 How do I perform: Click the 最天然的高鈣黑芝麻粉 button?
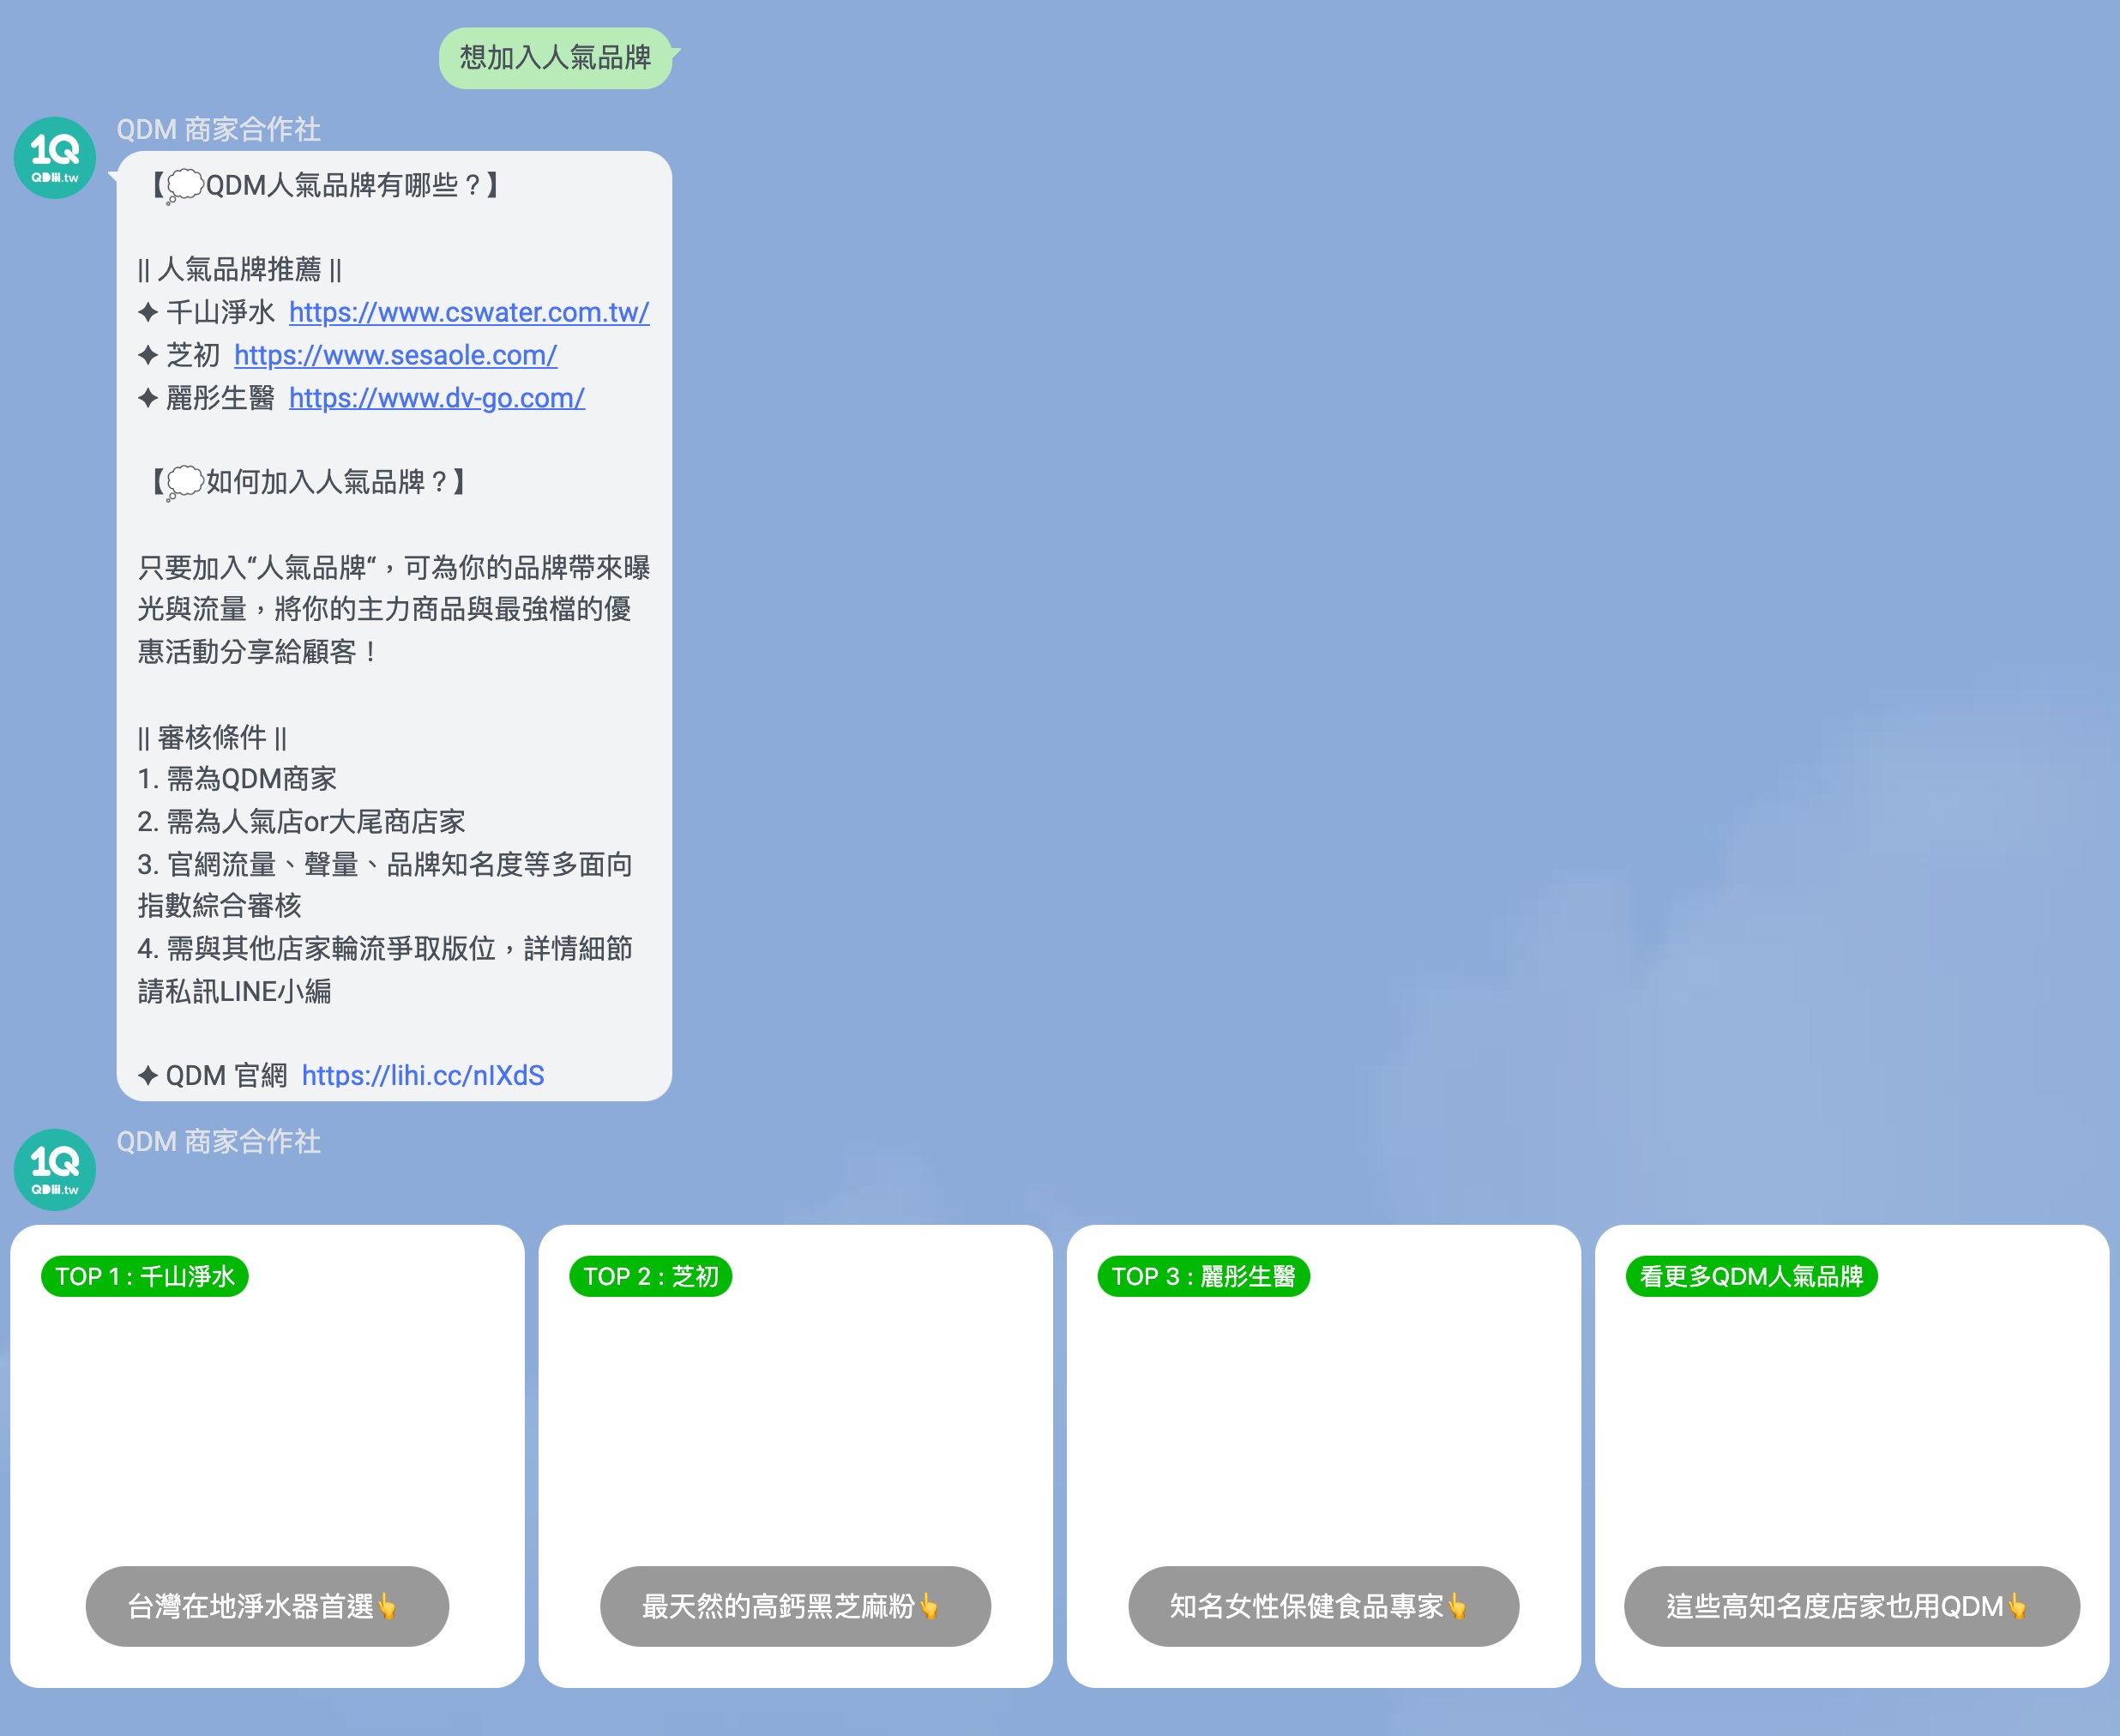pos(795,1606)
